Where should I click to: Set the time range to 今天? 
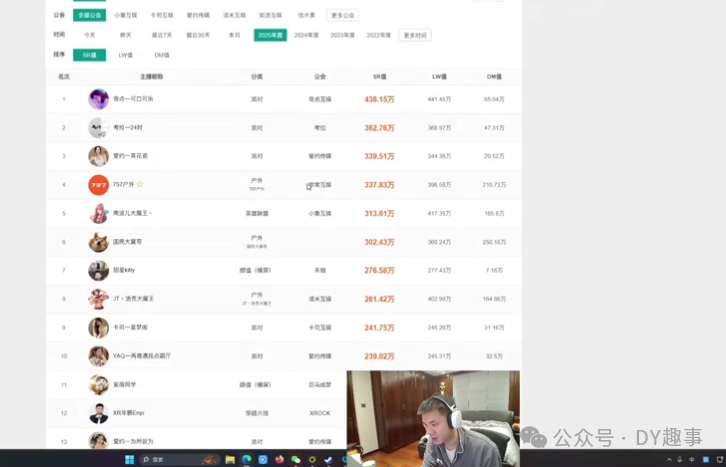click(x=89, y=35)
